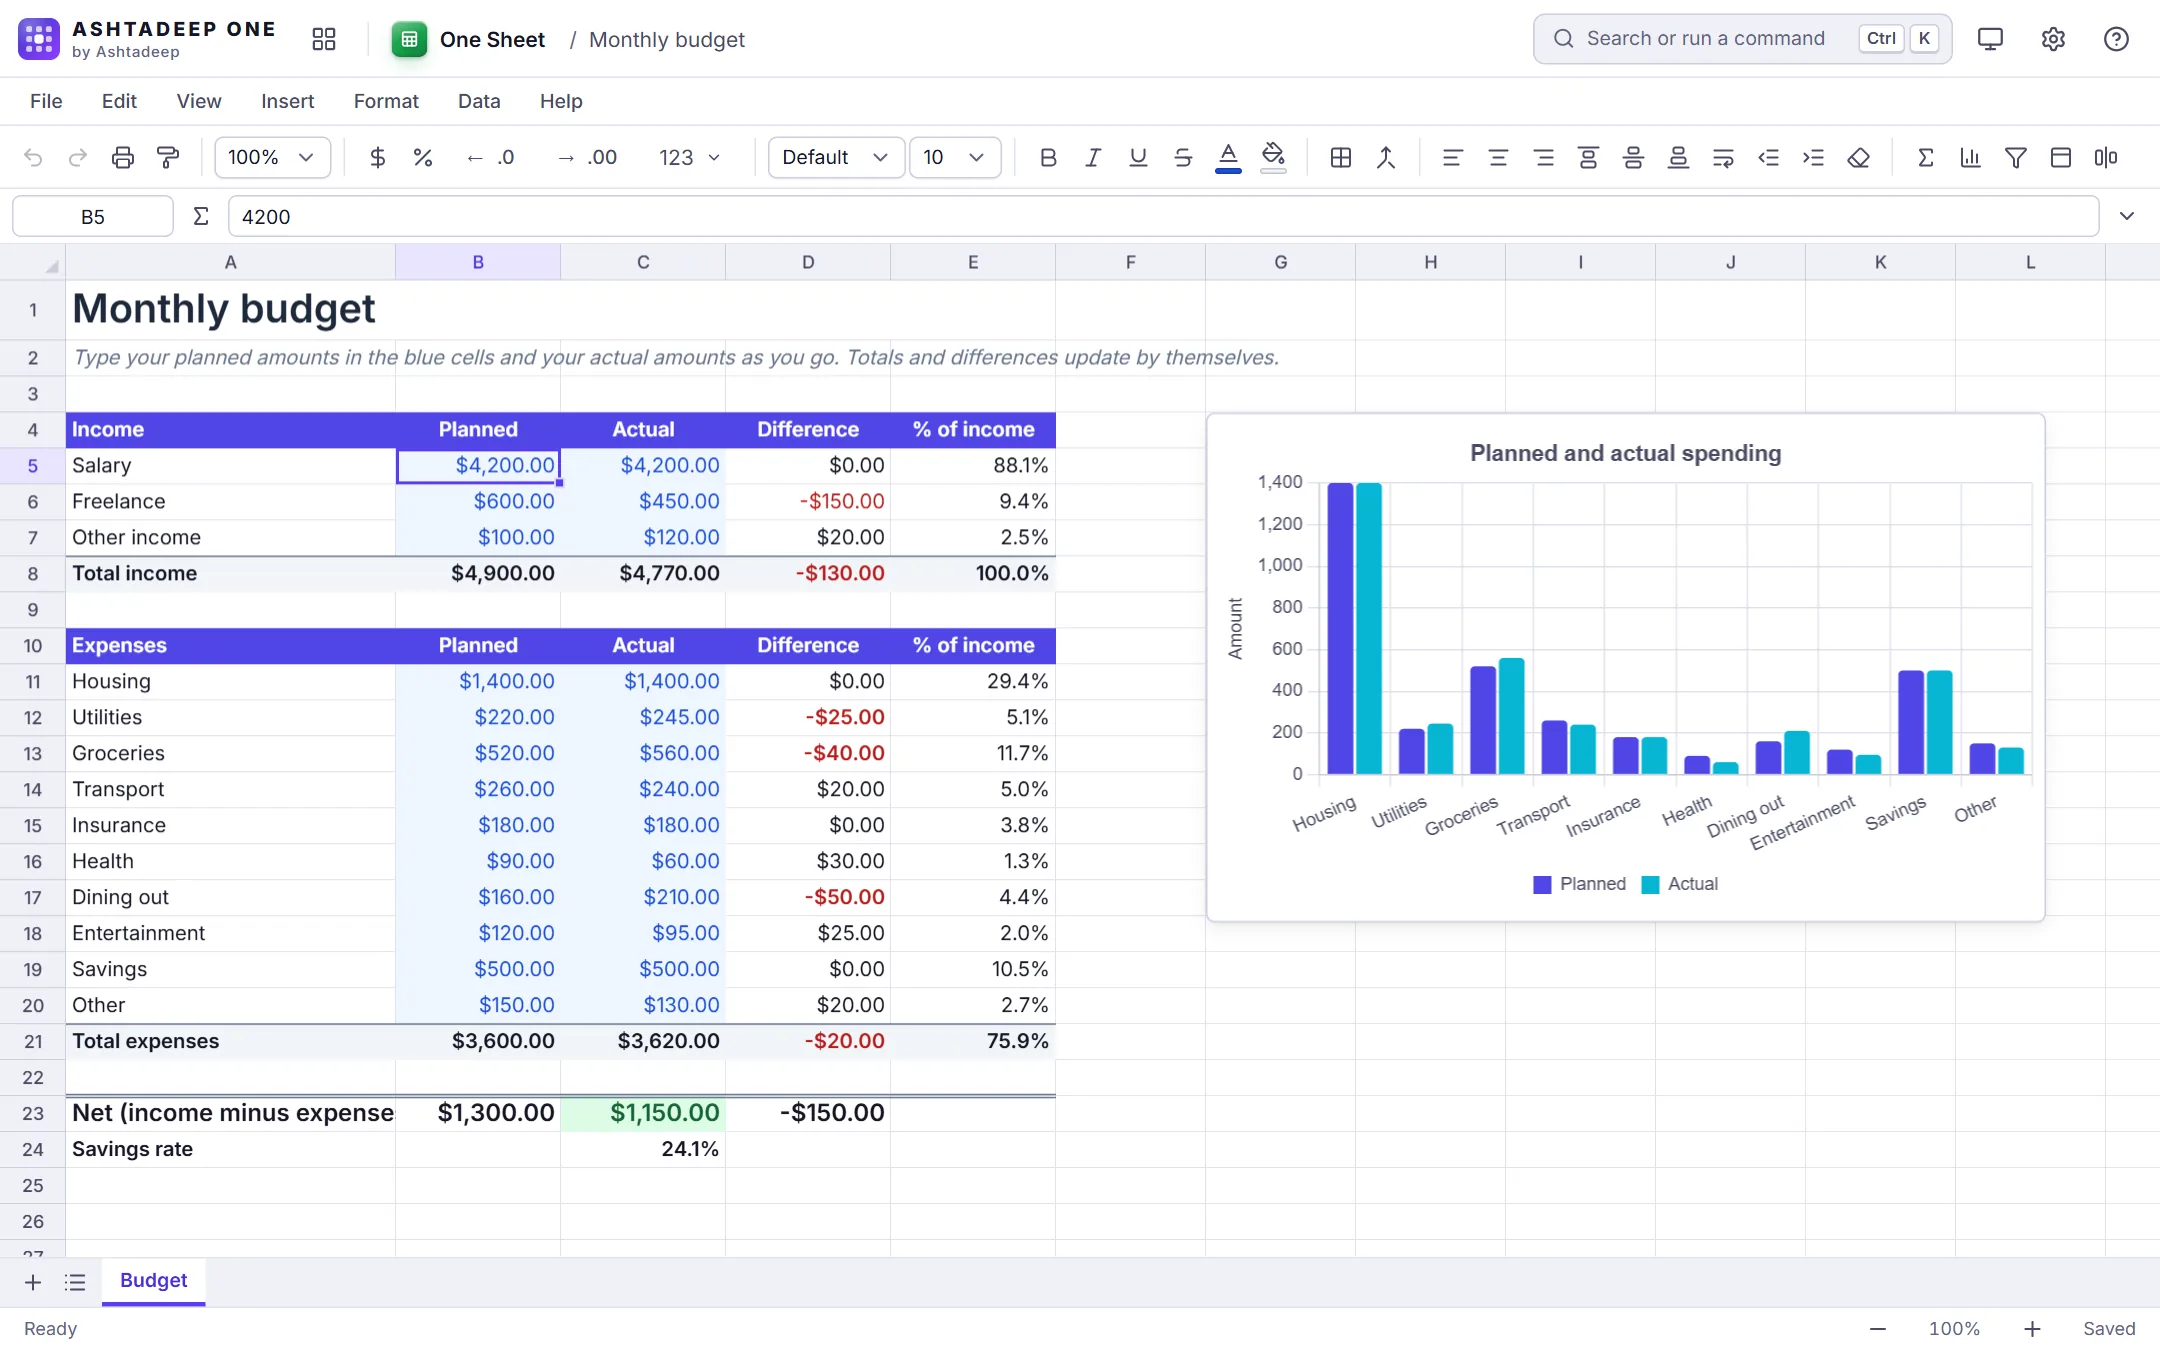This screenshot has height=1350, width=2160.
Task: Apply percent format icon
Action: tap(423, 157)
